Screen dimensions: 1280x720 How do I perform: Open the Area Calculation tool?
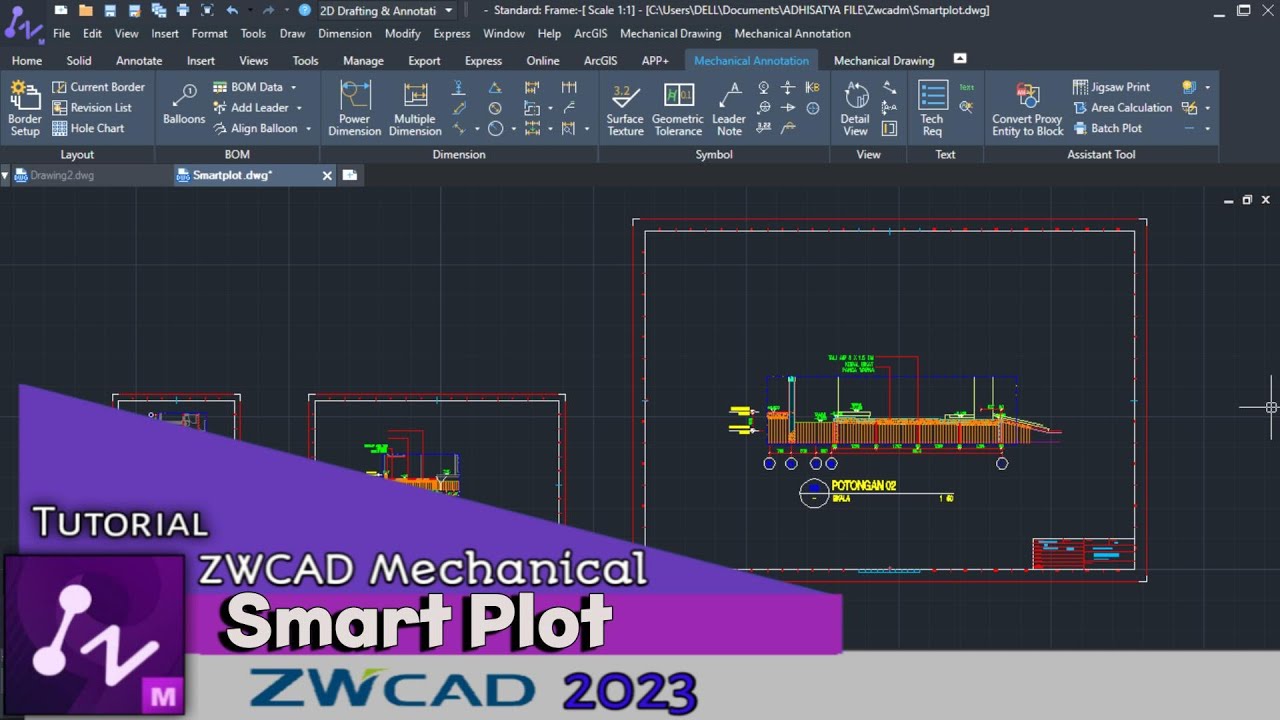click(1122, 108)
